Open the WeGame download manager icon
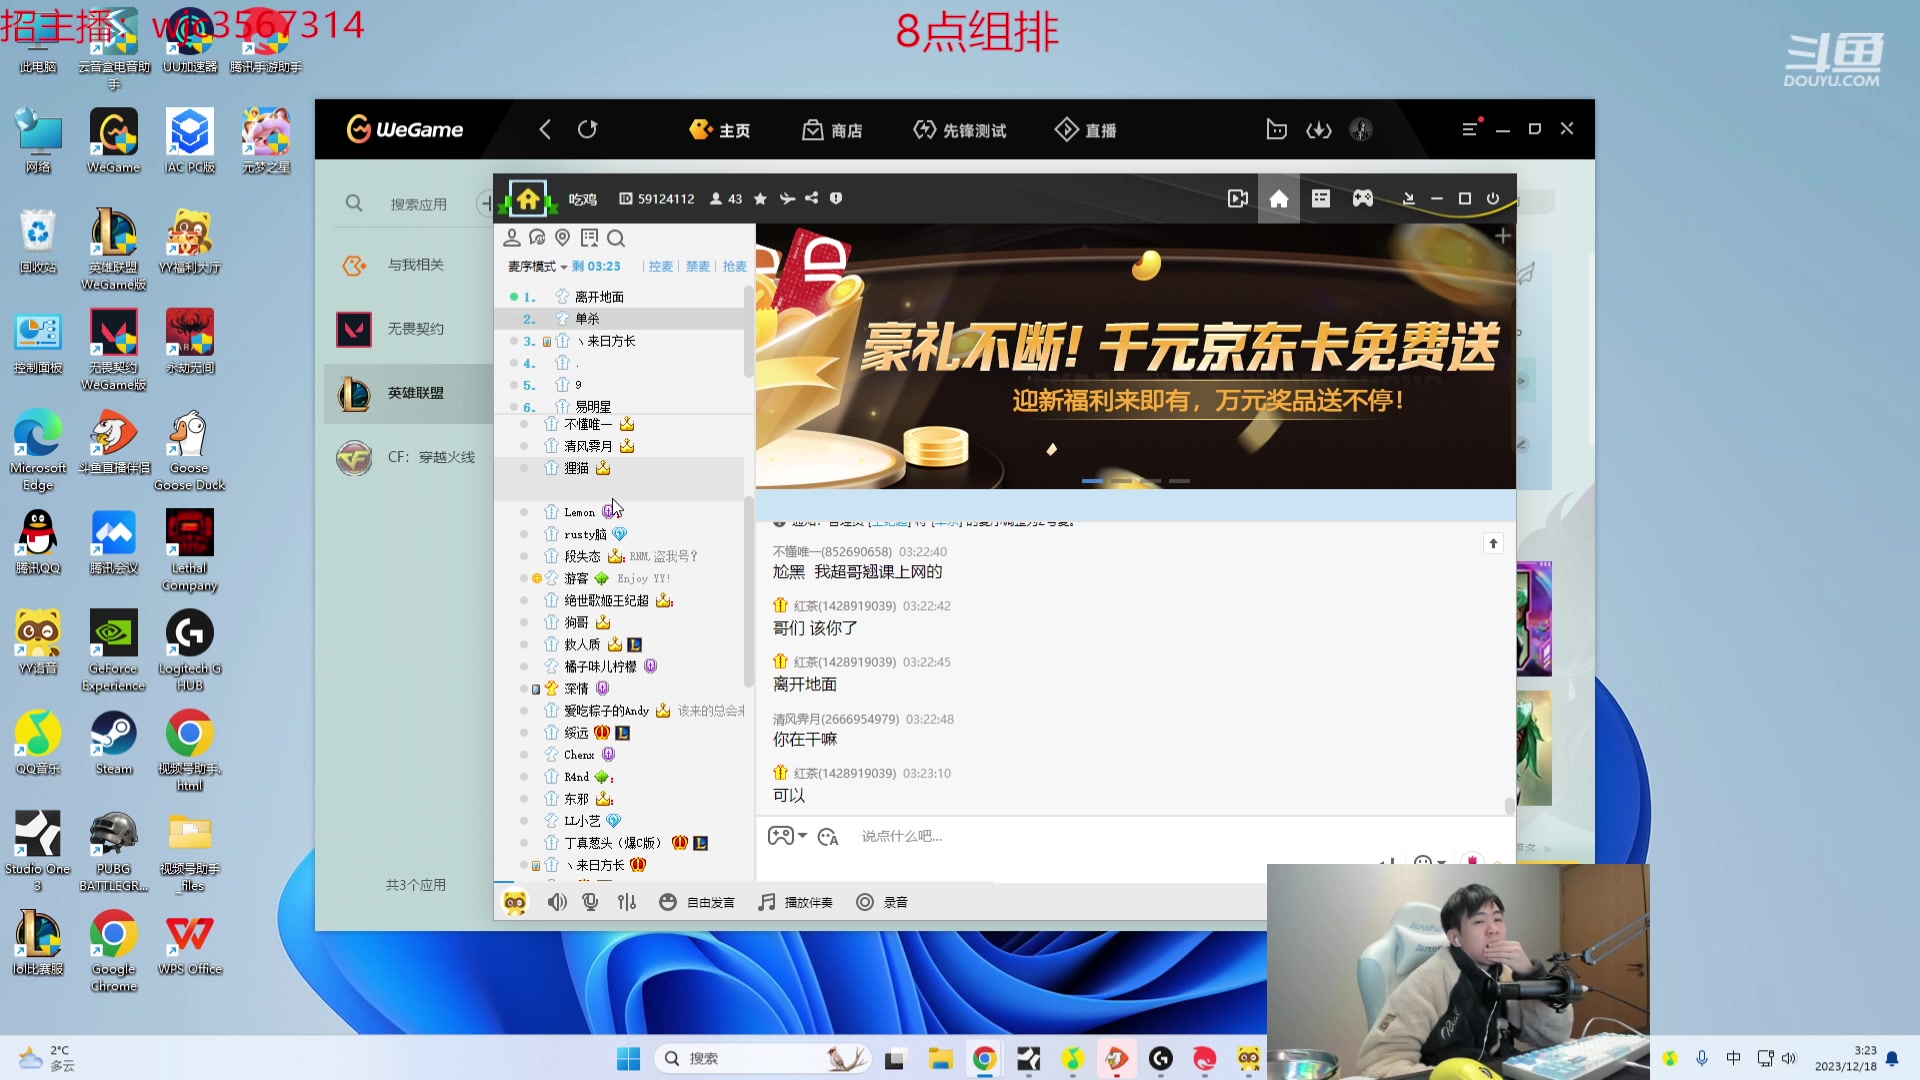 (x=1319, y=130)
